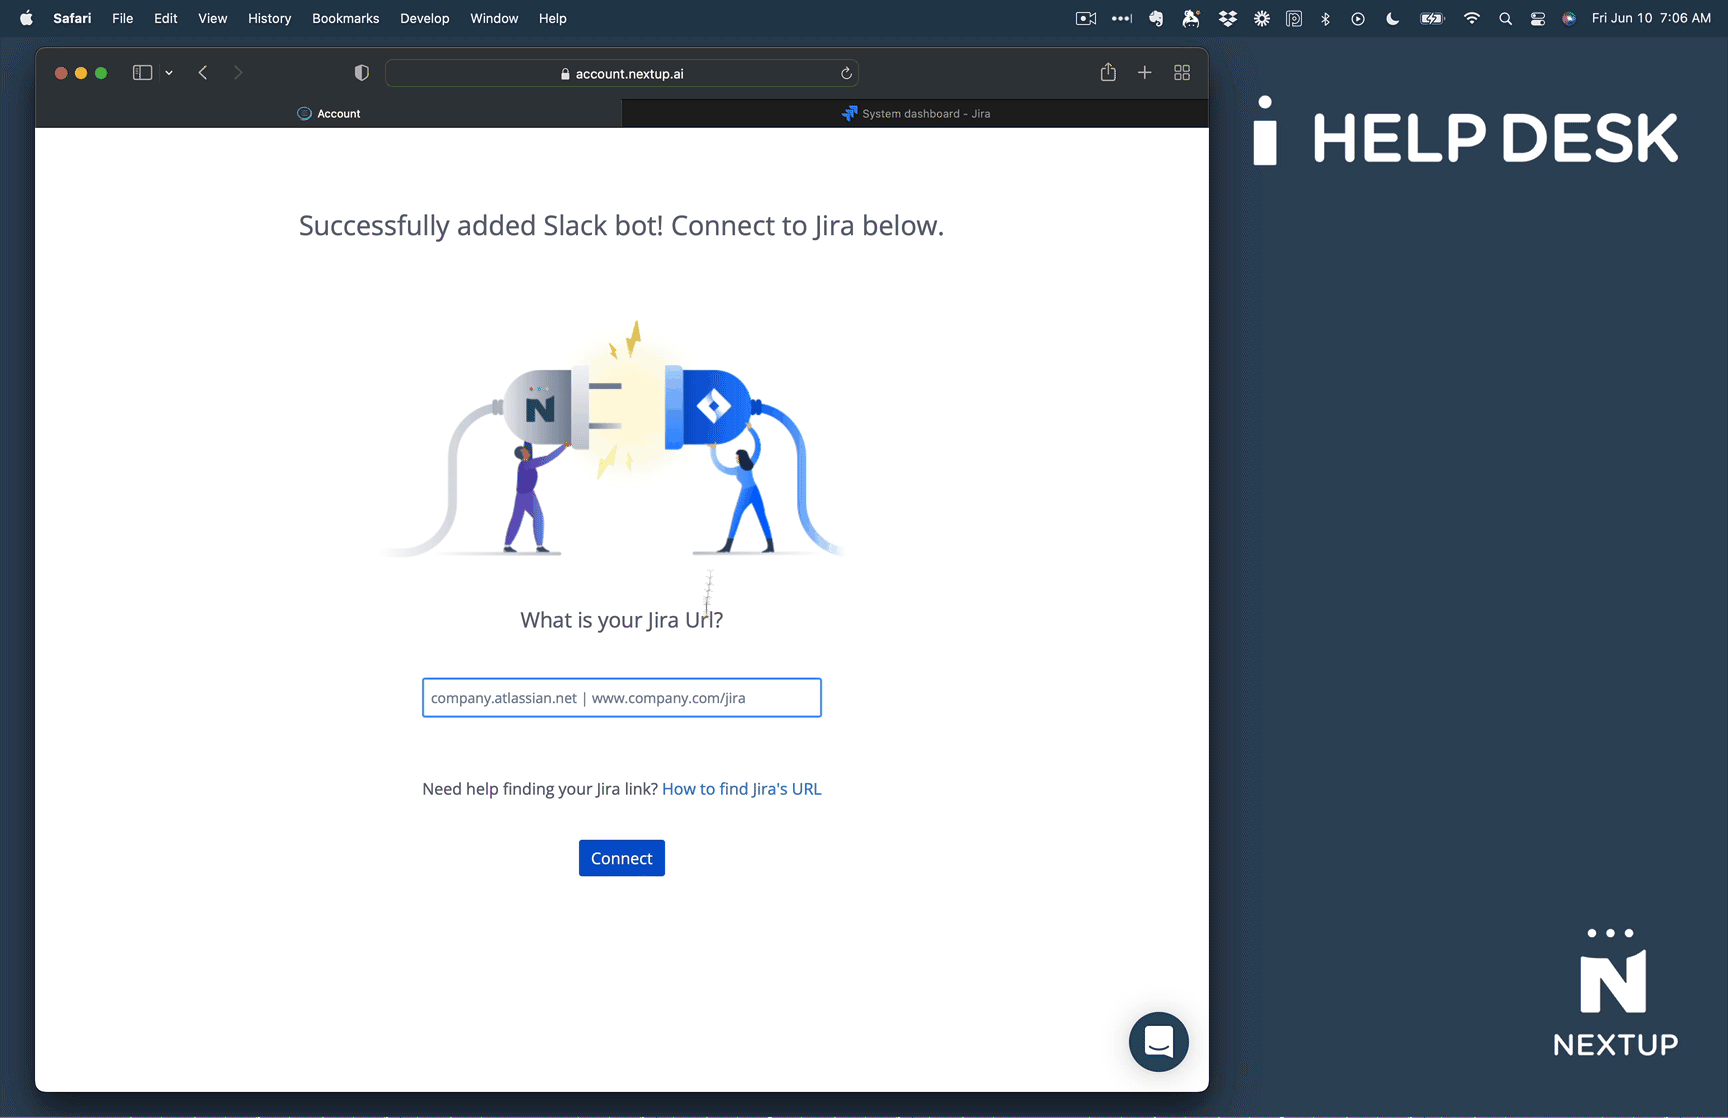Click the Bluetooth menu bar icon
Image resolution: width=1728 pixels, height=1118 pixels.
[1326, 18]
